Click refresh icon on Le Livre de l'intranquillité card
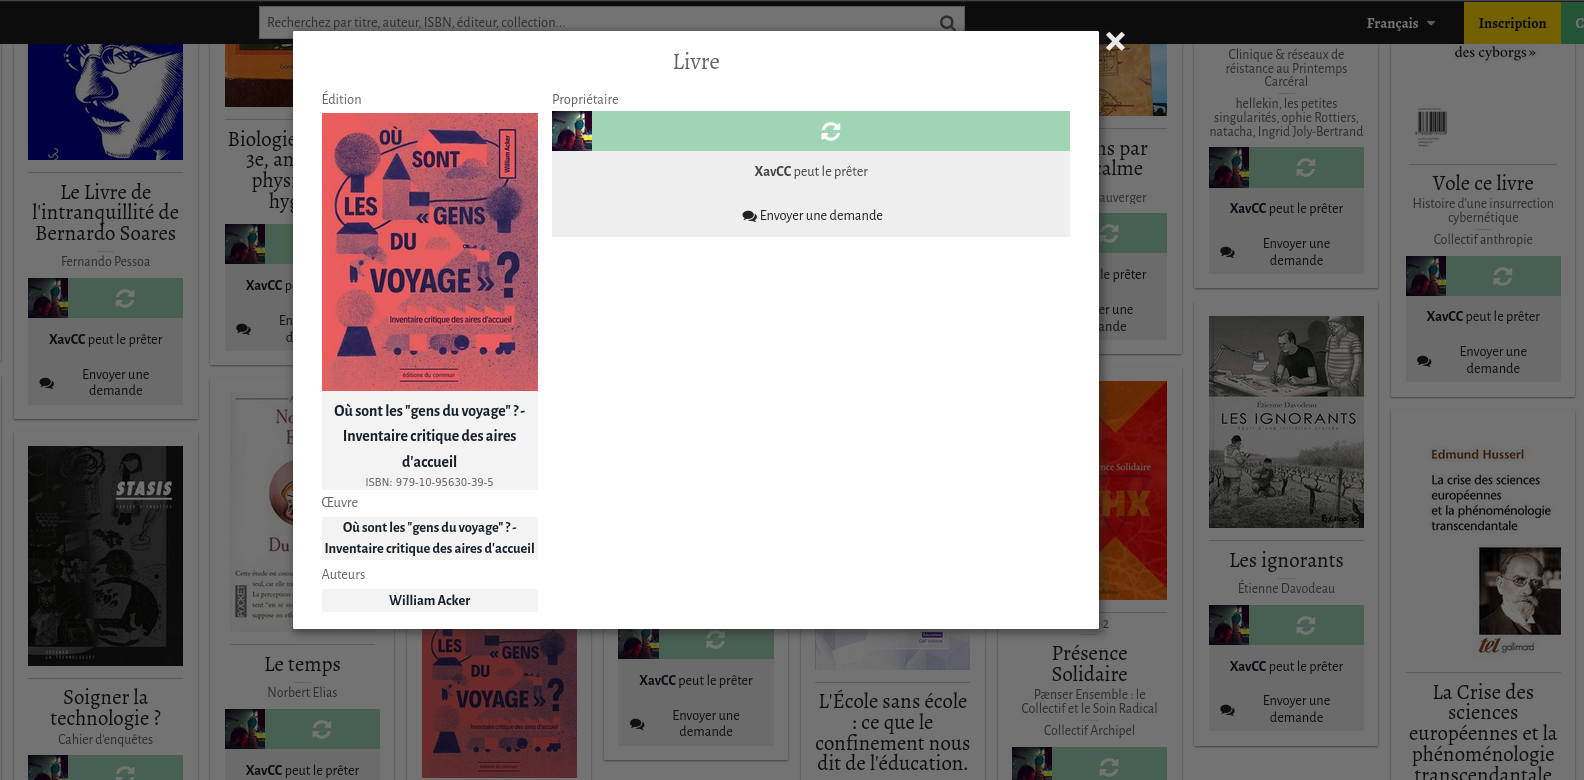 click(x=125, y=298)
